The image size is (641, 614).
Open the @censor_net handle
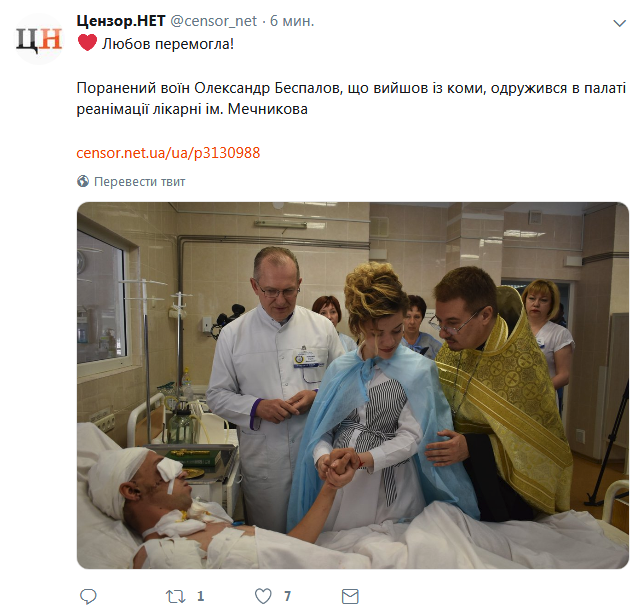click(x=213, y=21)
